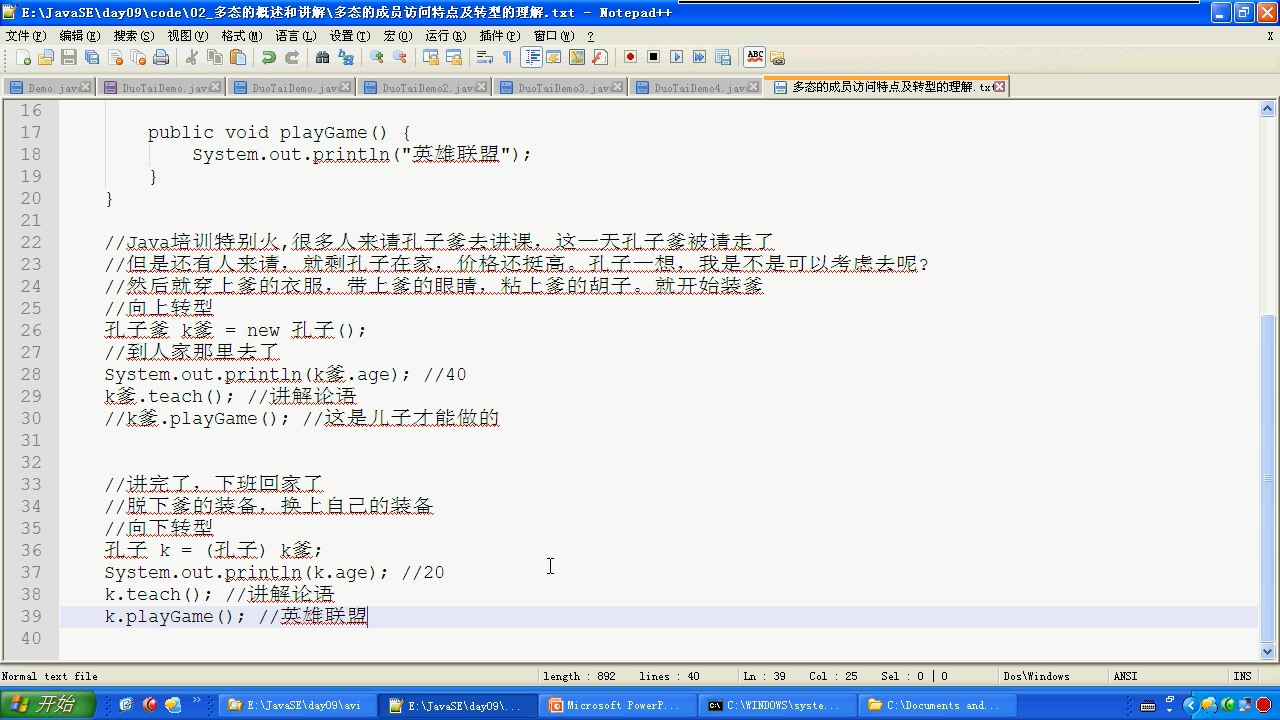
Task: Open the Function List icon
Action: coord(600,57)
